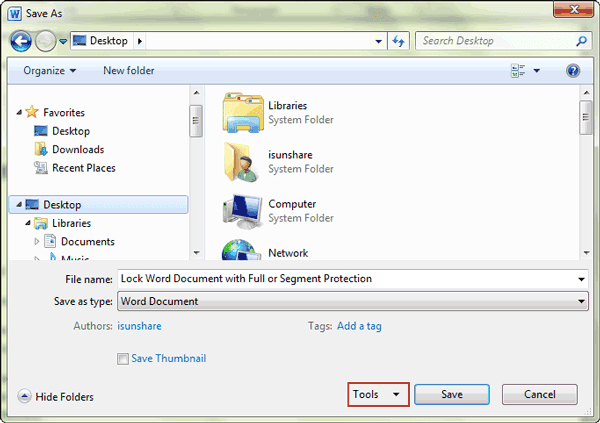Click the Recent Places icon
The image size is (600, 423).
pos(41,168)
